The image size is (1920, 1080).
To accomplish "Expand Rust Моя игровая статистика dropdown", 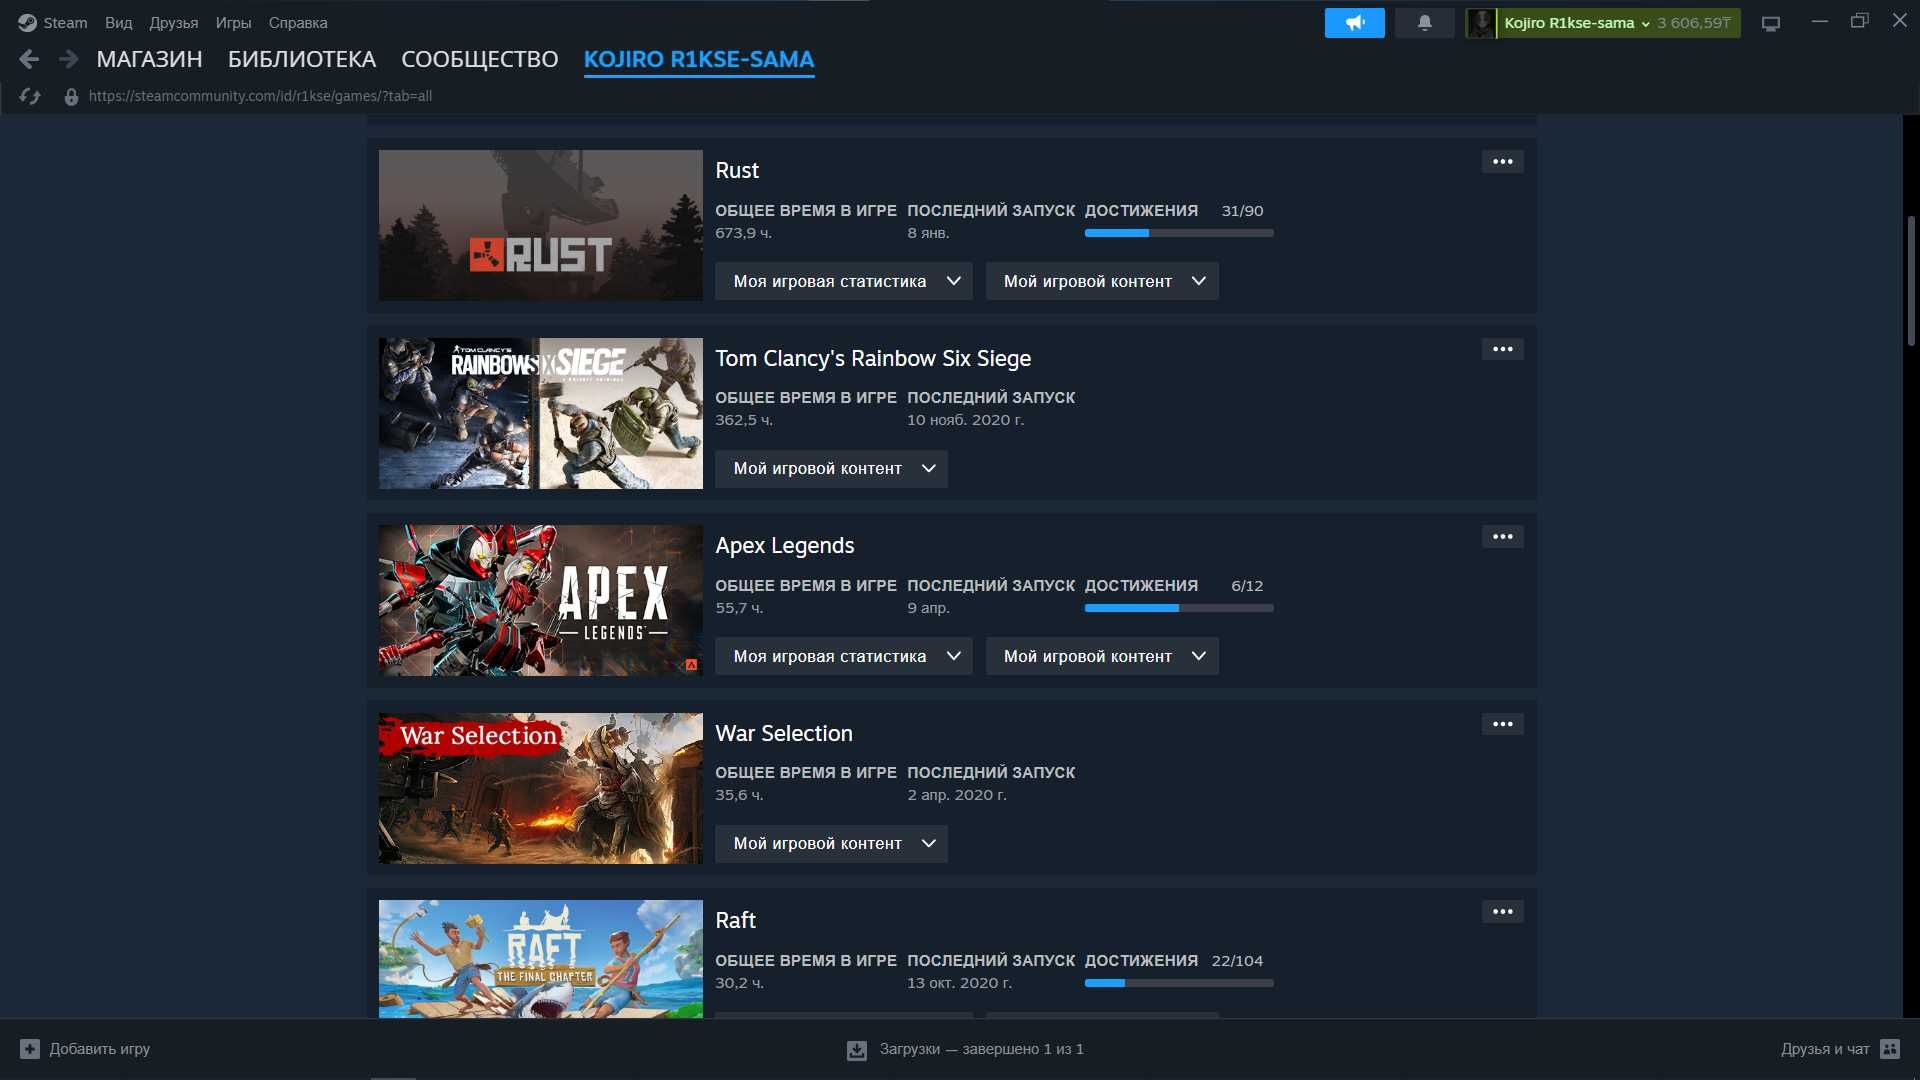I will (843, 282).
